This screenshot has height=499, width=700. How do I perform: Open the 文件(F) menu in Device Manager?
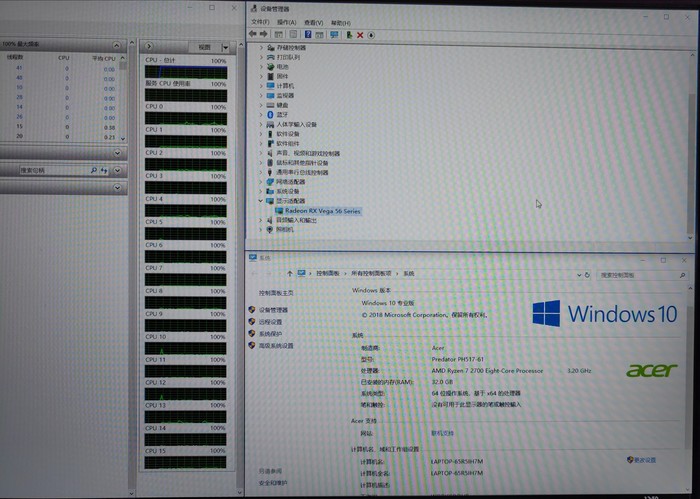(260, 22)
